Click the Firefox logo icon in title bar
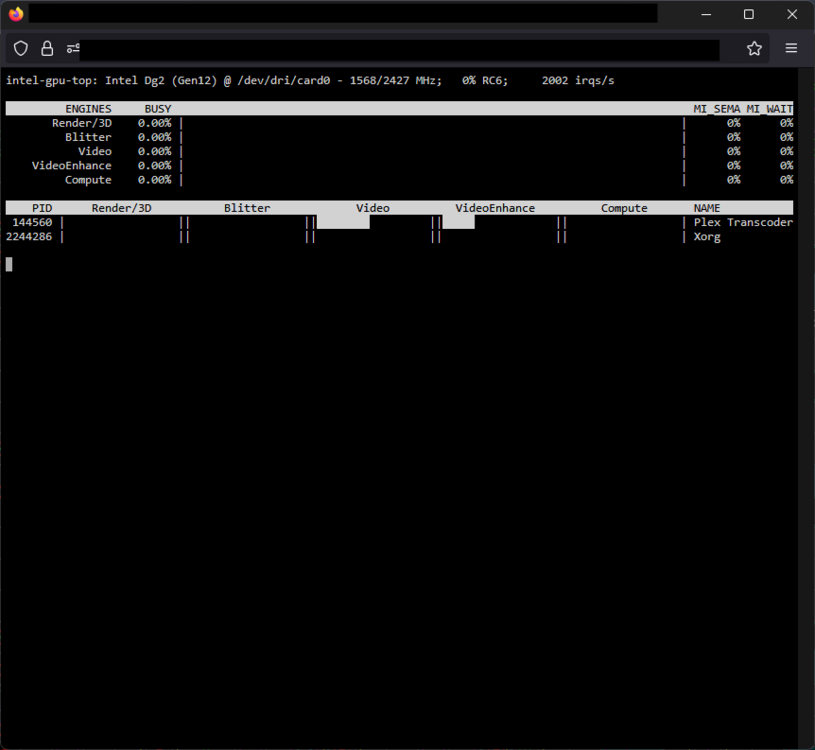 [x=16, y=14]
